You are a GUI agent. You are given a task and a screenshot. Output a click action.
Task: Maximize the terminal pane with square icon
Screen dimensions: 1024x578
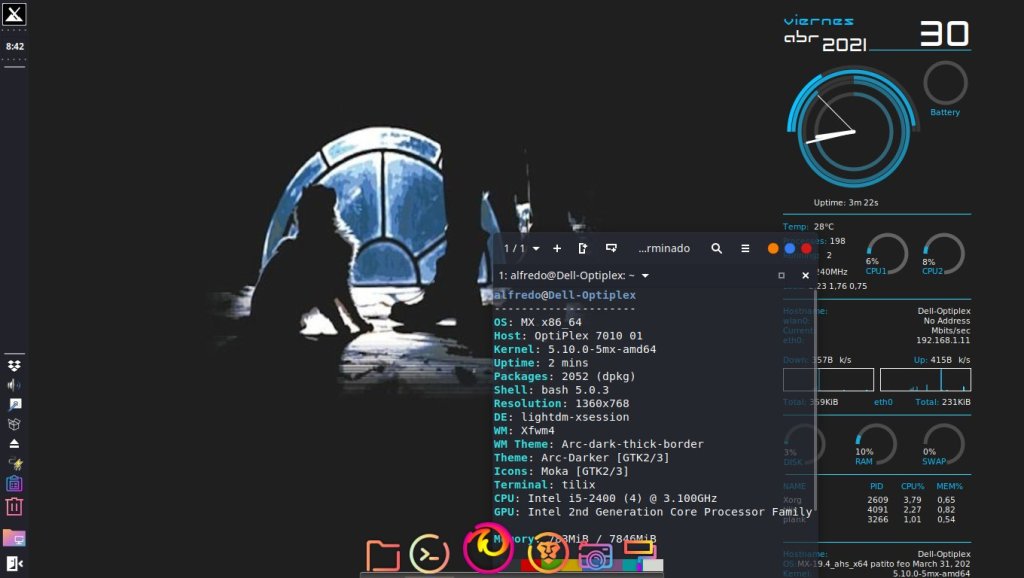tap(781, 275)
